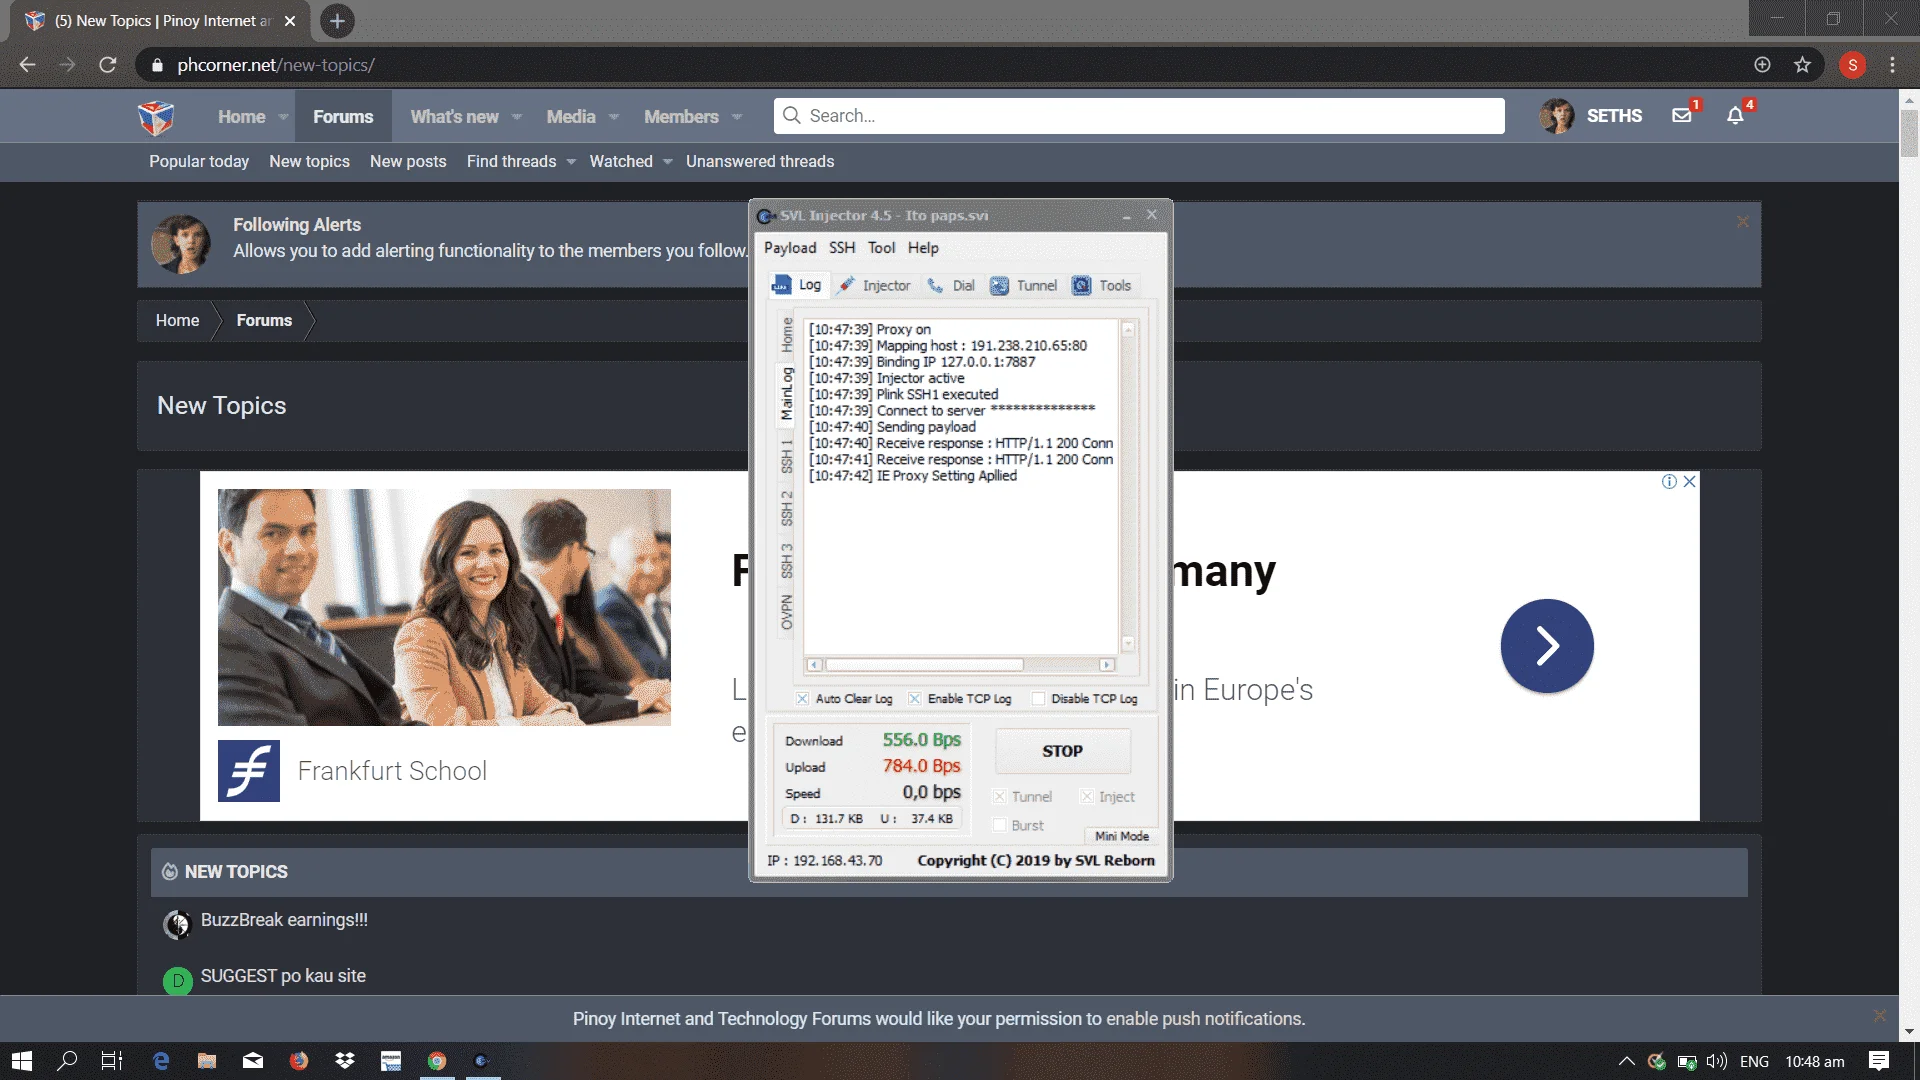Viewport: 1920px width, 1080px height.
Task: Toggle the Auto Clear Log checkbox
Action: point(802,699)
